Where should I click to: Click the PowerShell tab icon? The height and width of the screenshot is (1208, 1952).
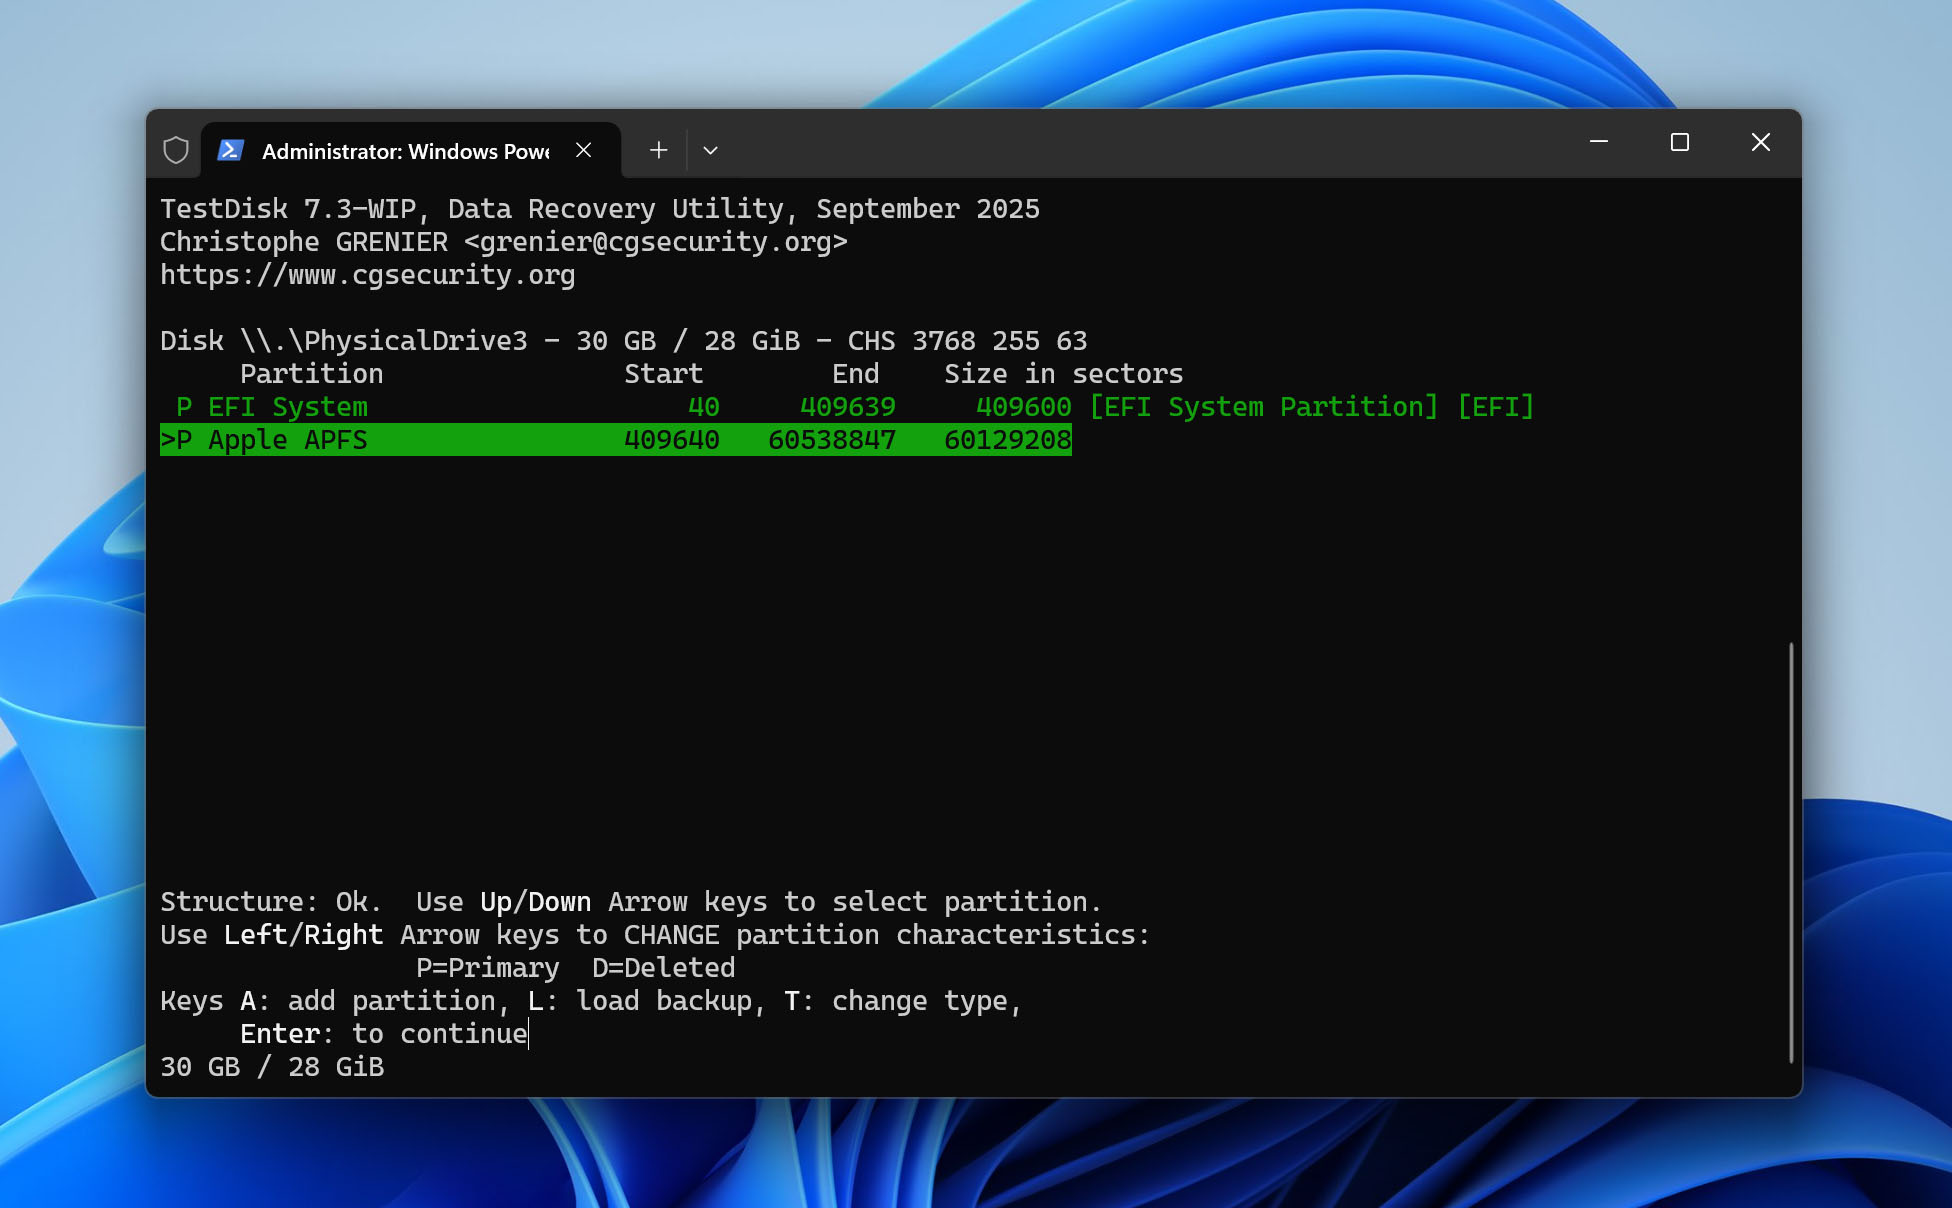click(231, 150)
